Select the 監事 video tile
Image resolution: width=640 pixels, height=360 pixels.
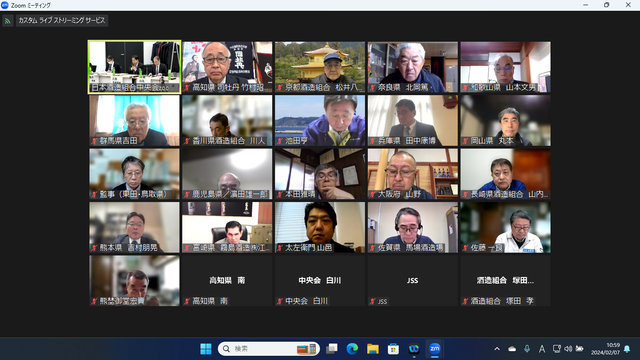(134, 174)
